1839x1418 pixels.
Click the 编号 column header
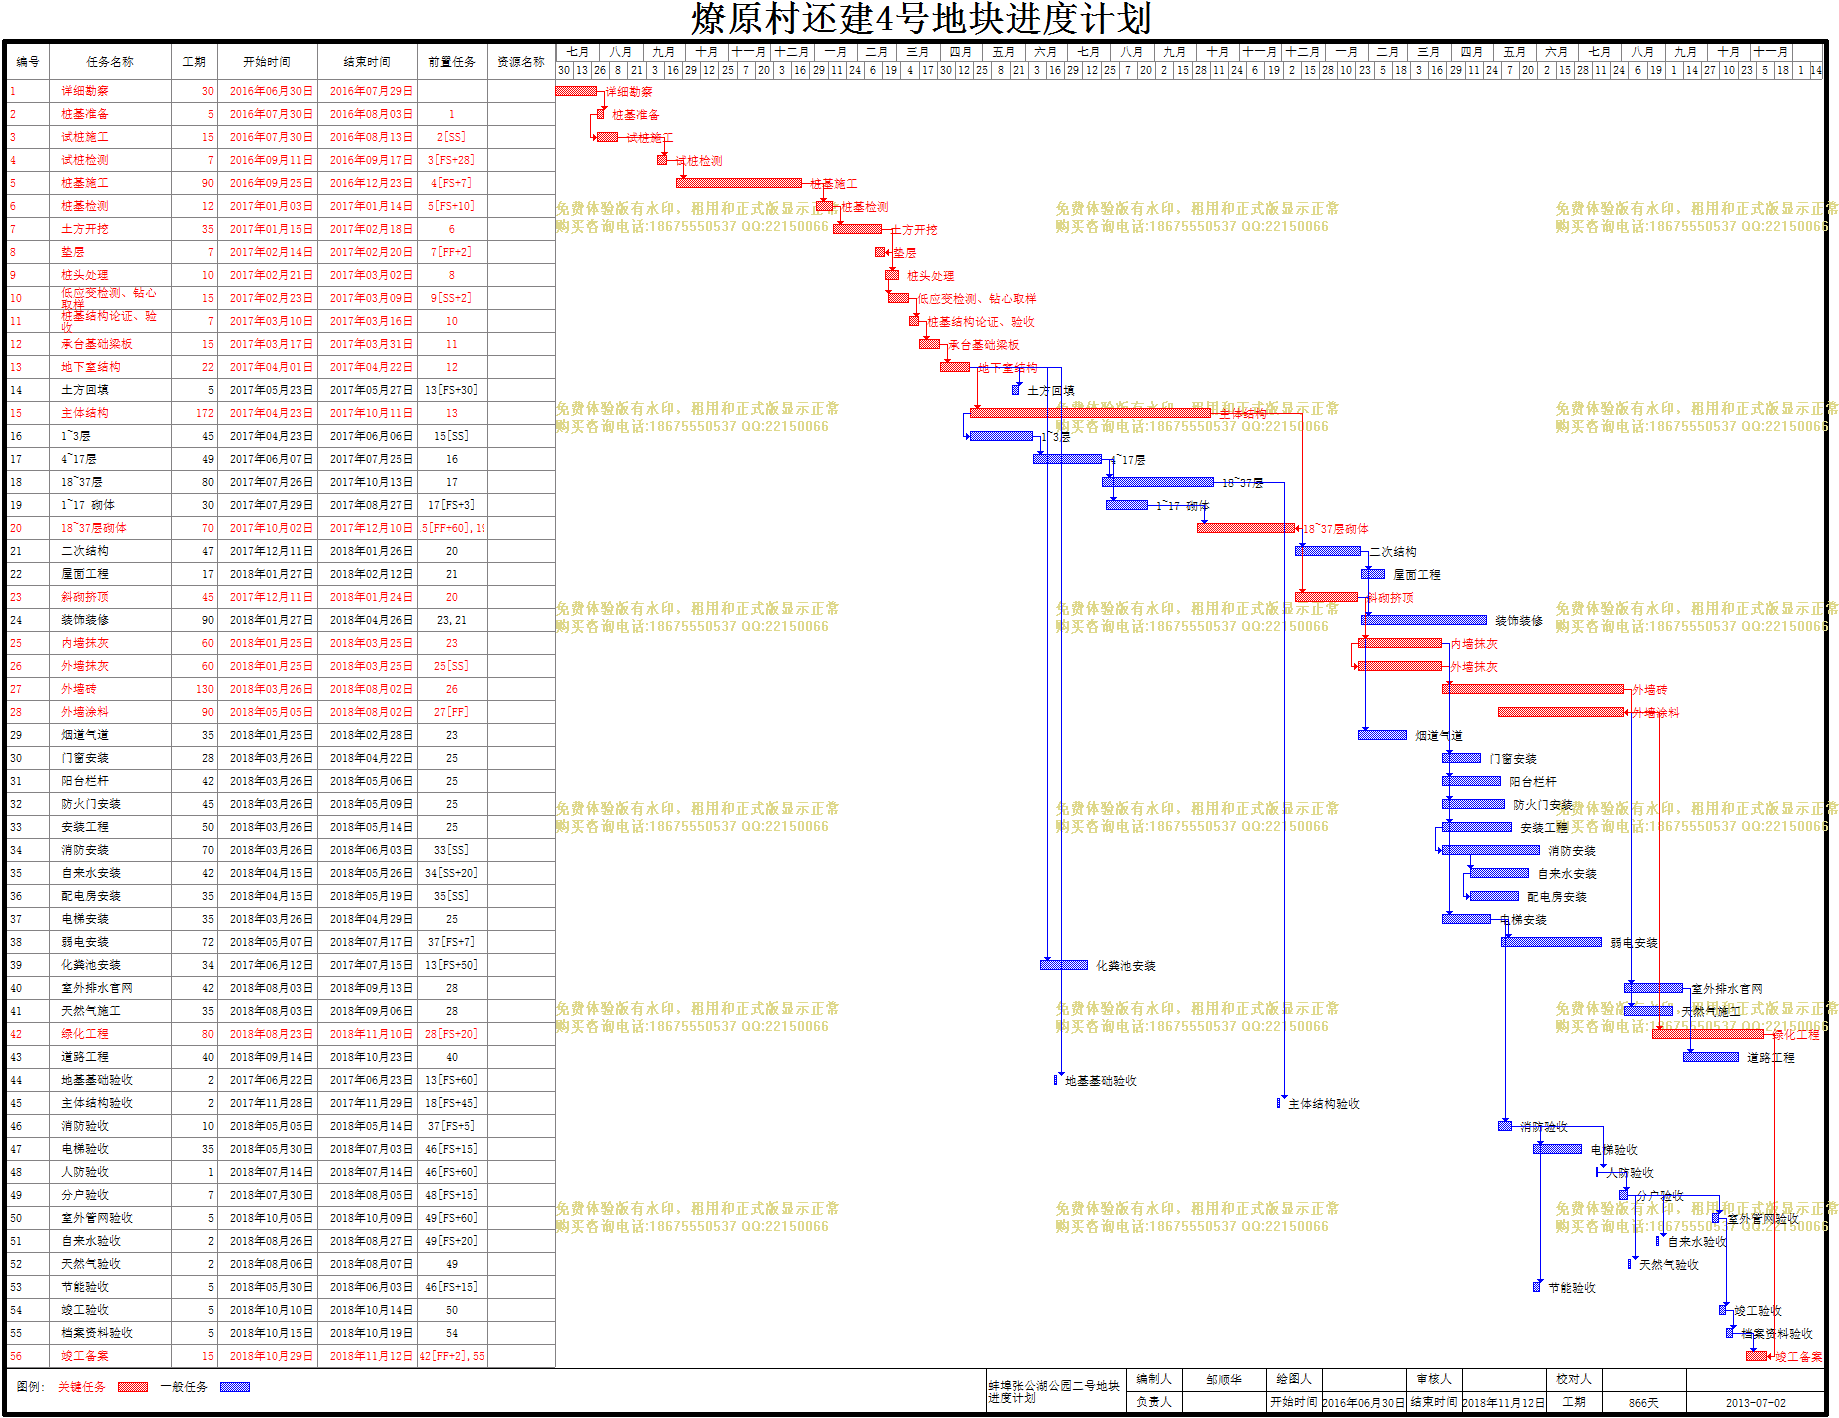pyautogui.click(x=28, y=62)
